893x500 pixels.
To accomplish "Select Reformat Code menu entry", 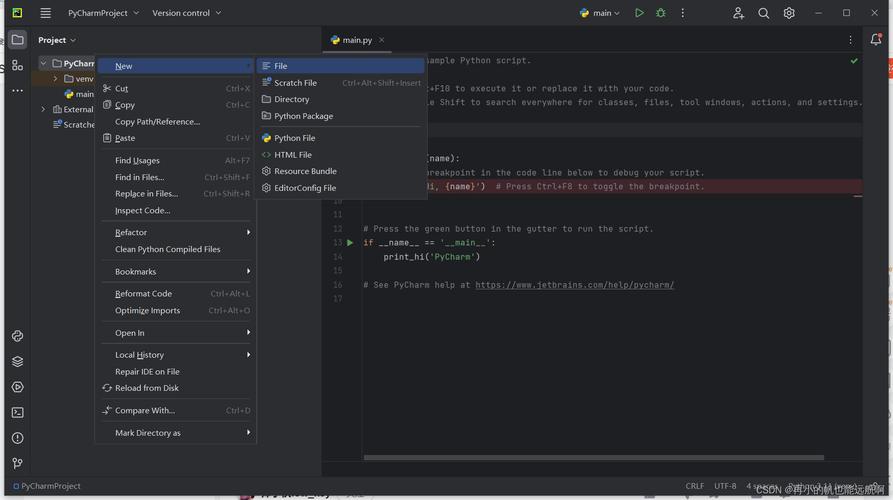I will (x=177, y=294).
